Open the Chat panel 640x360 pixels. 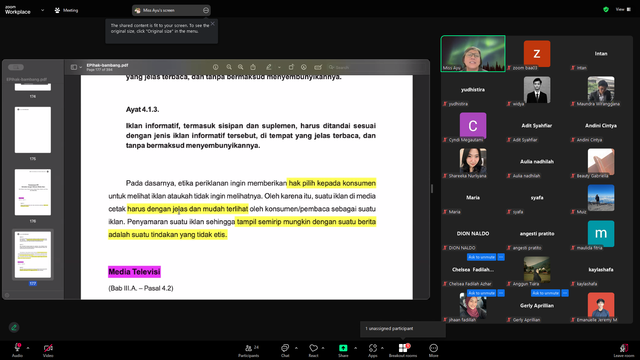point(285,350)
